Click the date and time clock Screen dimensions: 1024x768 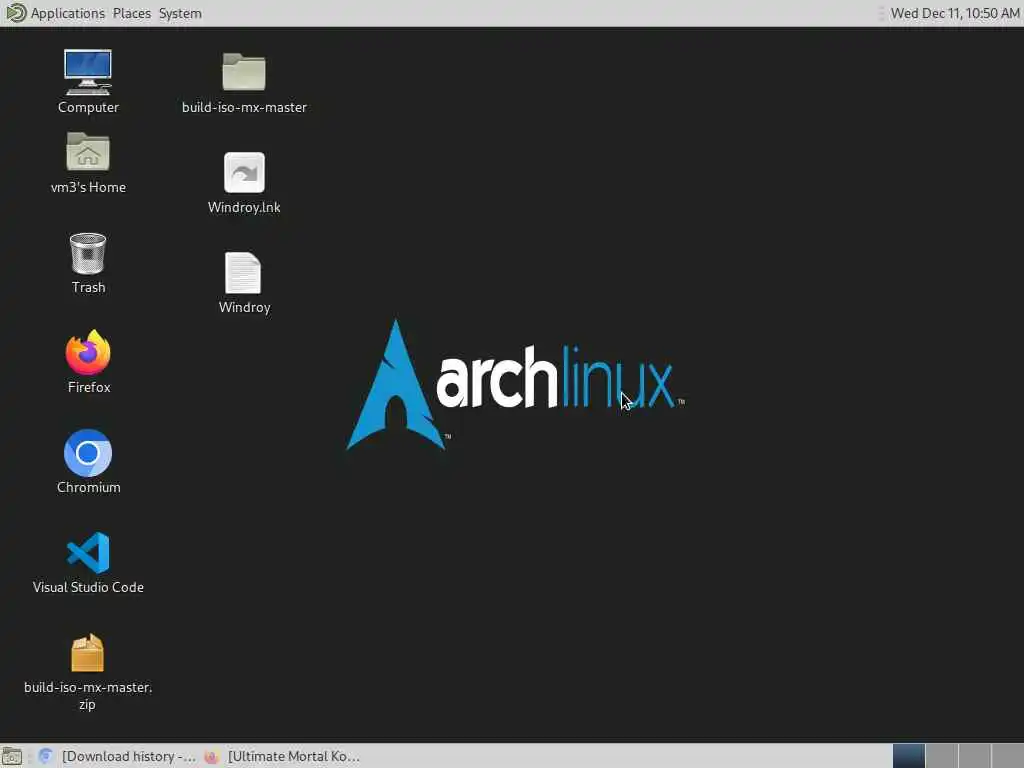point(955,13)
